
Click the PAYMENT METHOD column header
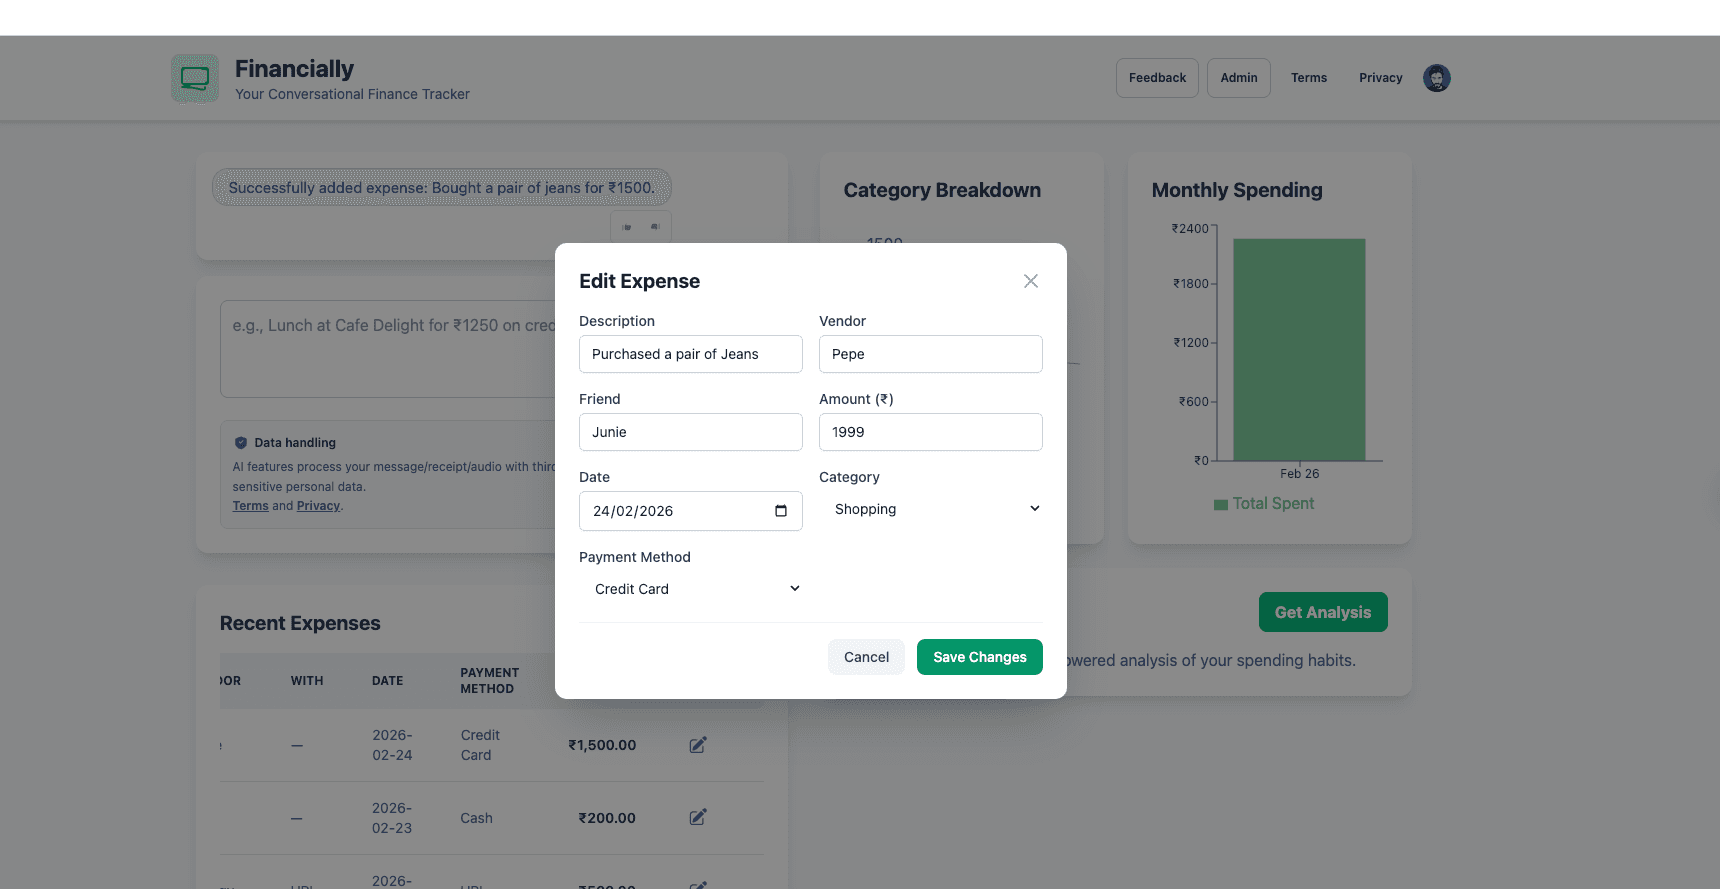(x=490, y=681)
